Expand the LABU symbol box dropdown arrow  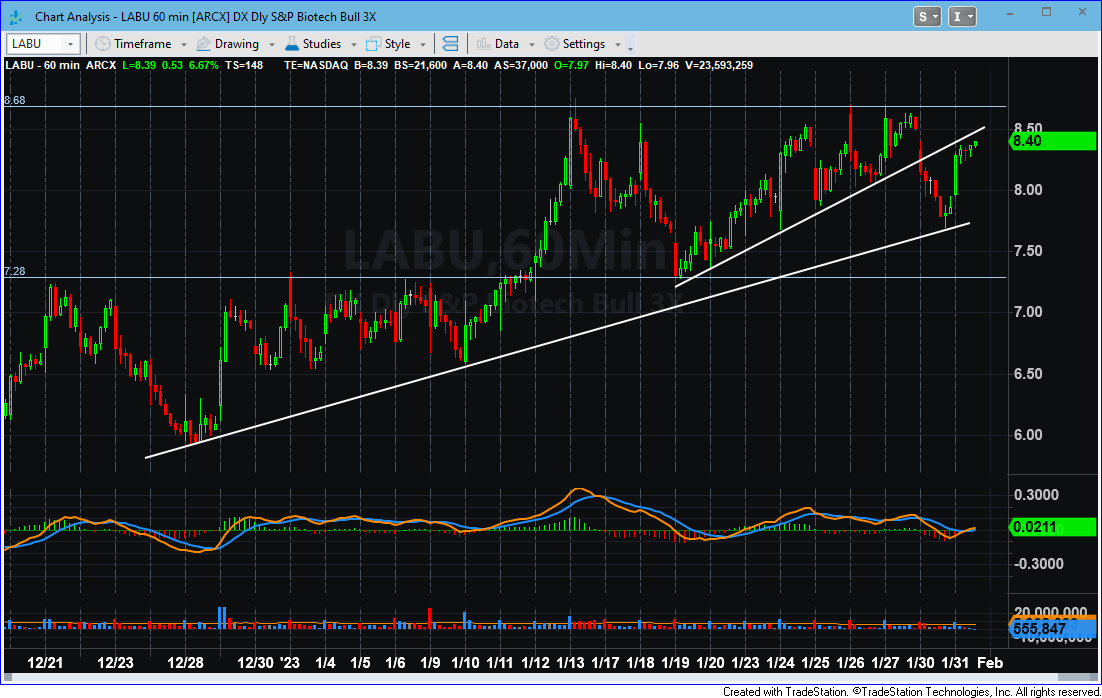70,44
